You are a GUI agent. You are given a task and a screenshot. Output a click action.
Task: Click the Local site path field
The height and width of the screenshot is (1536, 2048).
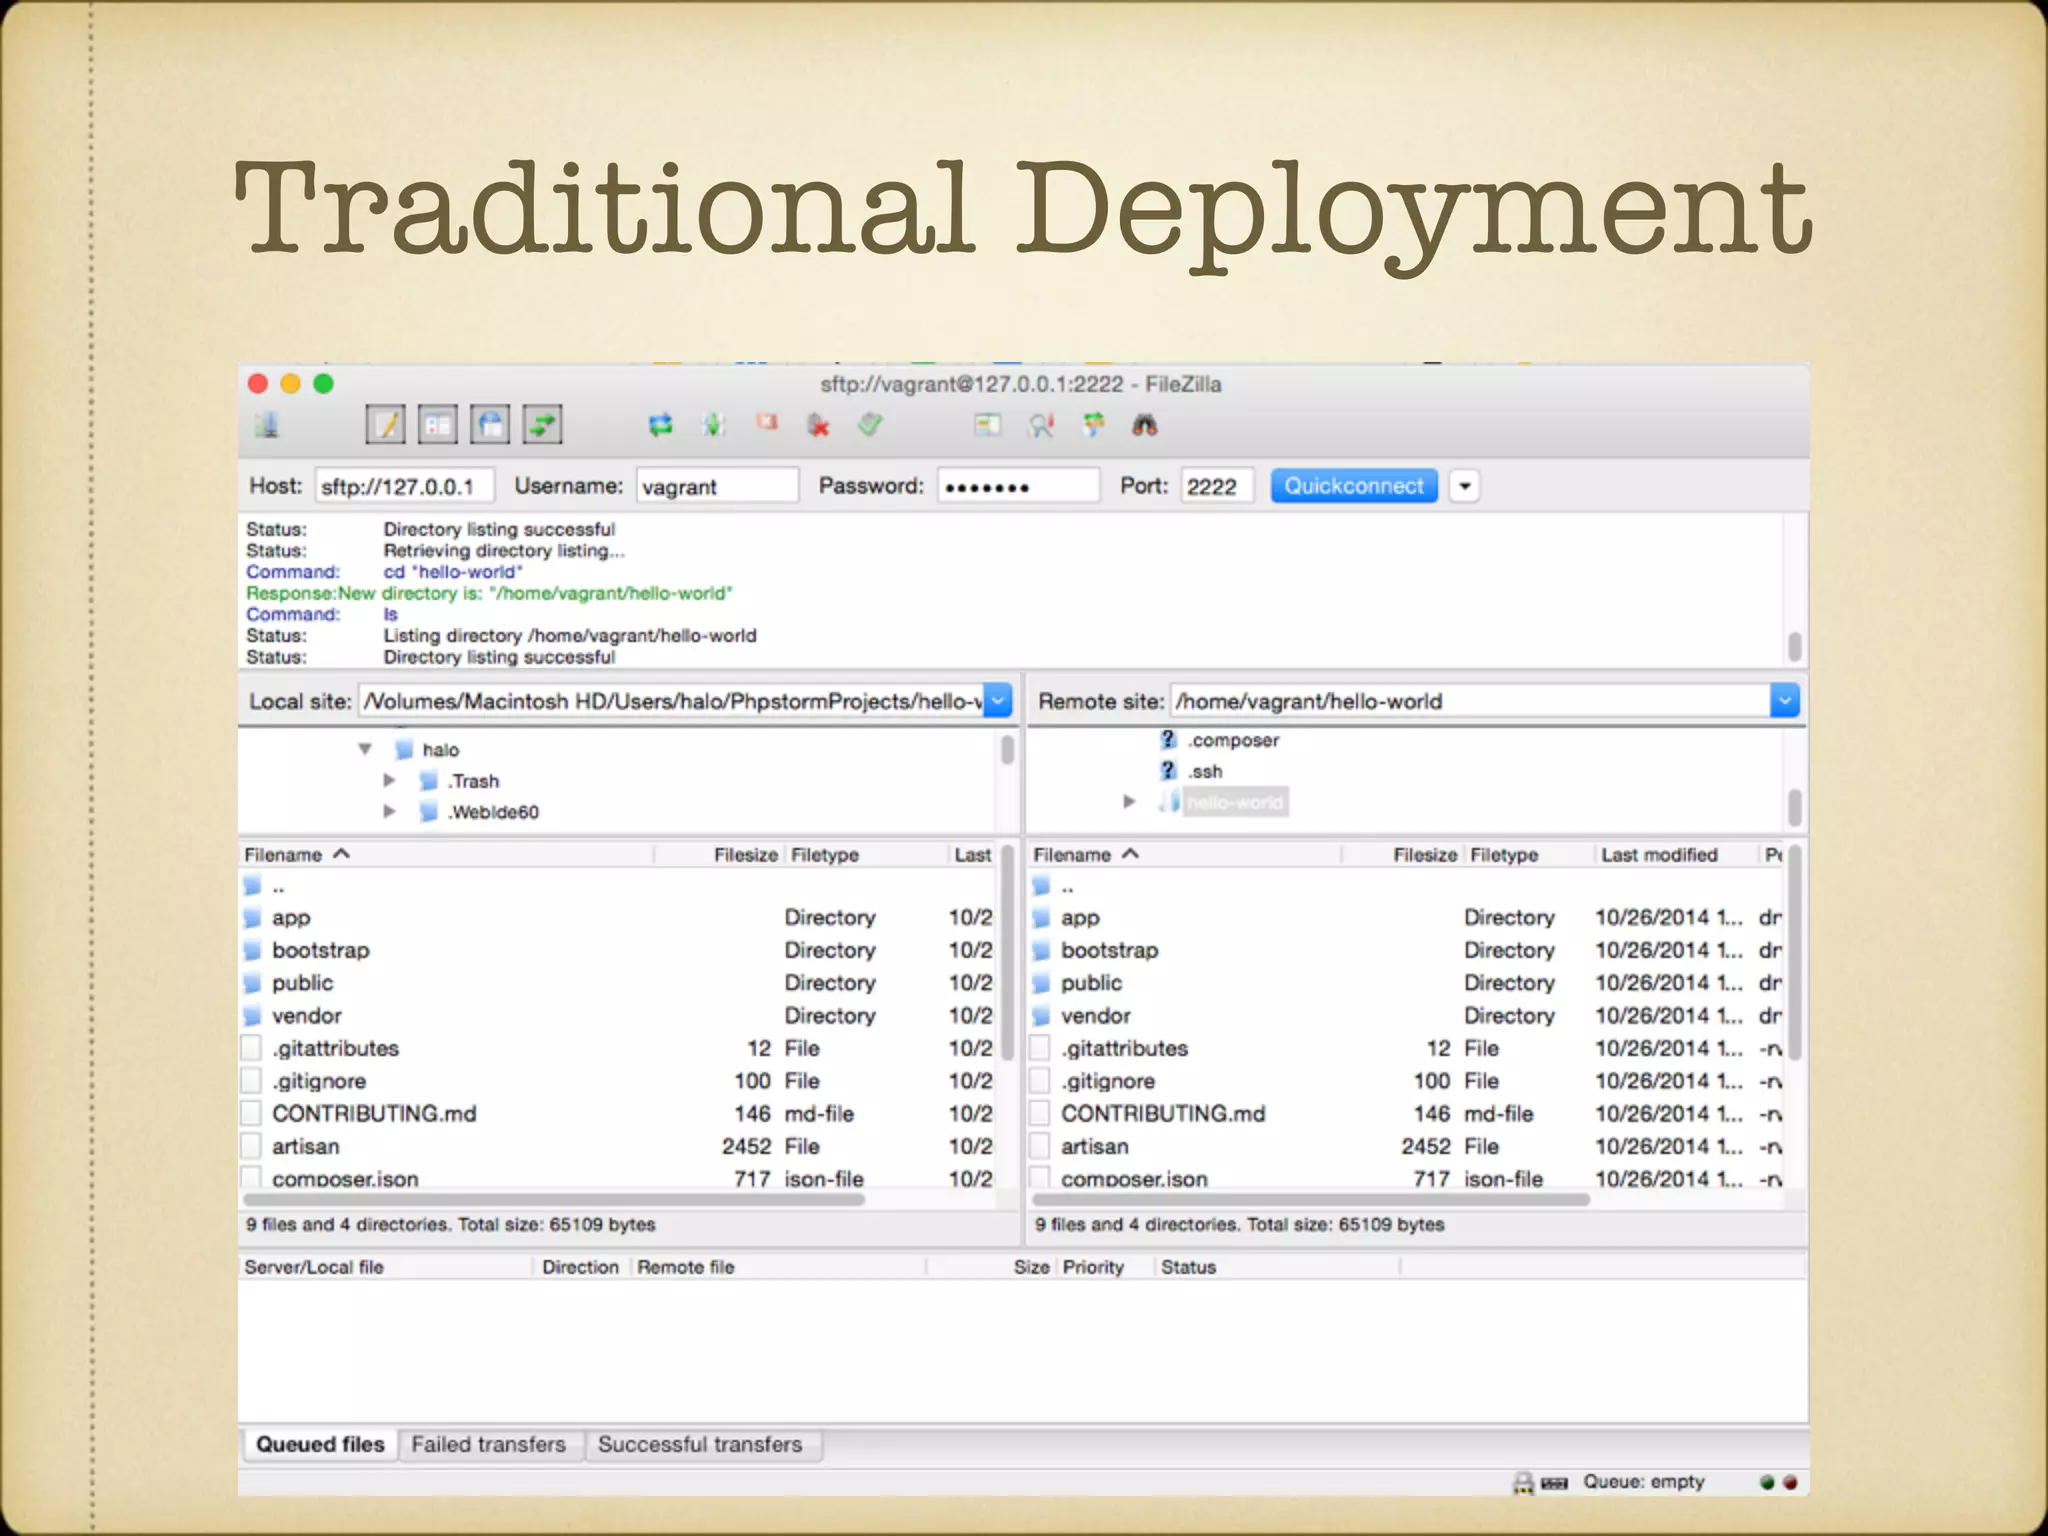pos(671,701)
